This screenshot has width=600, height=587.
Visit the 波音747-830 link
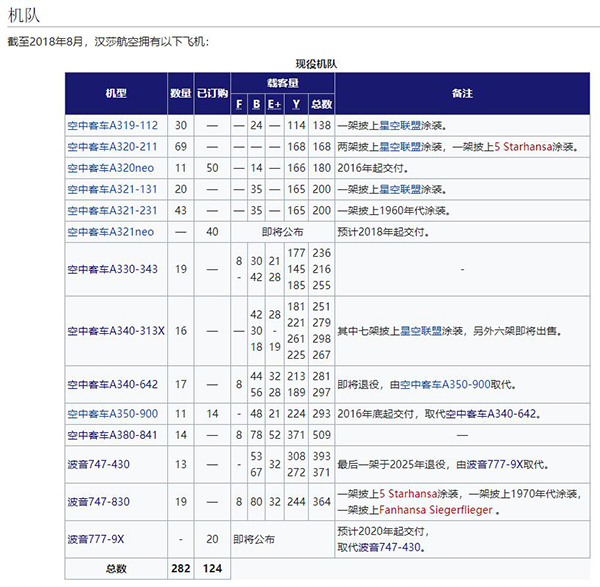click(x=99, y=502)
